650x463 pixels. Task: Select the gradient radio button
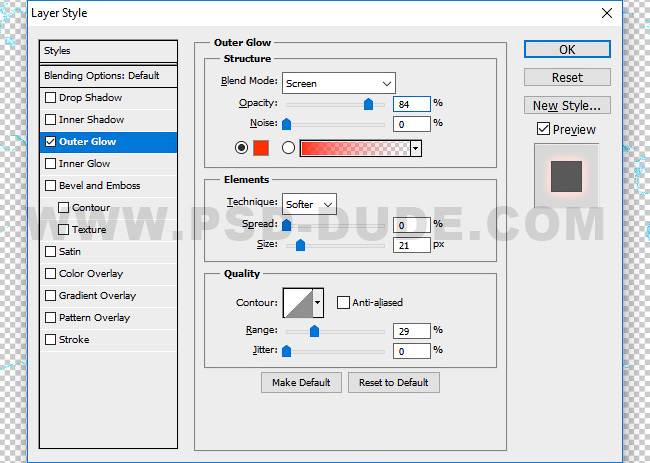pyautogui.click(x=288, y=148)
